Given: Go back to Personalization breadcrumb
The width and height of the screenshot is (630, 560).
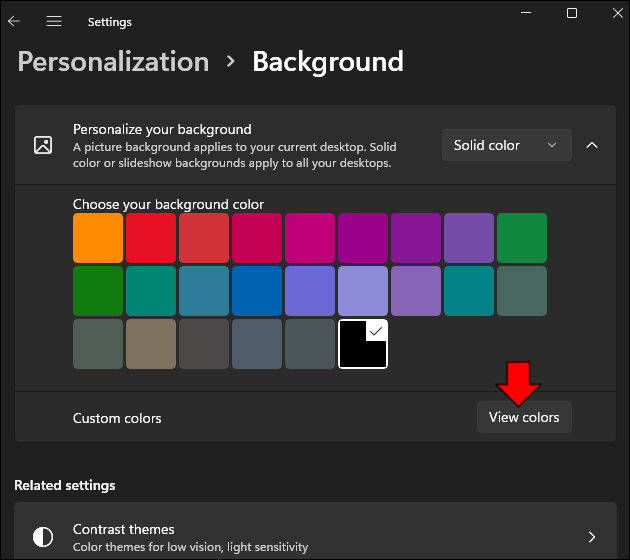Looking at the screenshot, I should pyautogui.click(x=113, y=62).
